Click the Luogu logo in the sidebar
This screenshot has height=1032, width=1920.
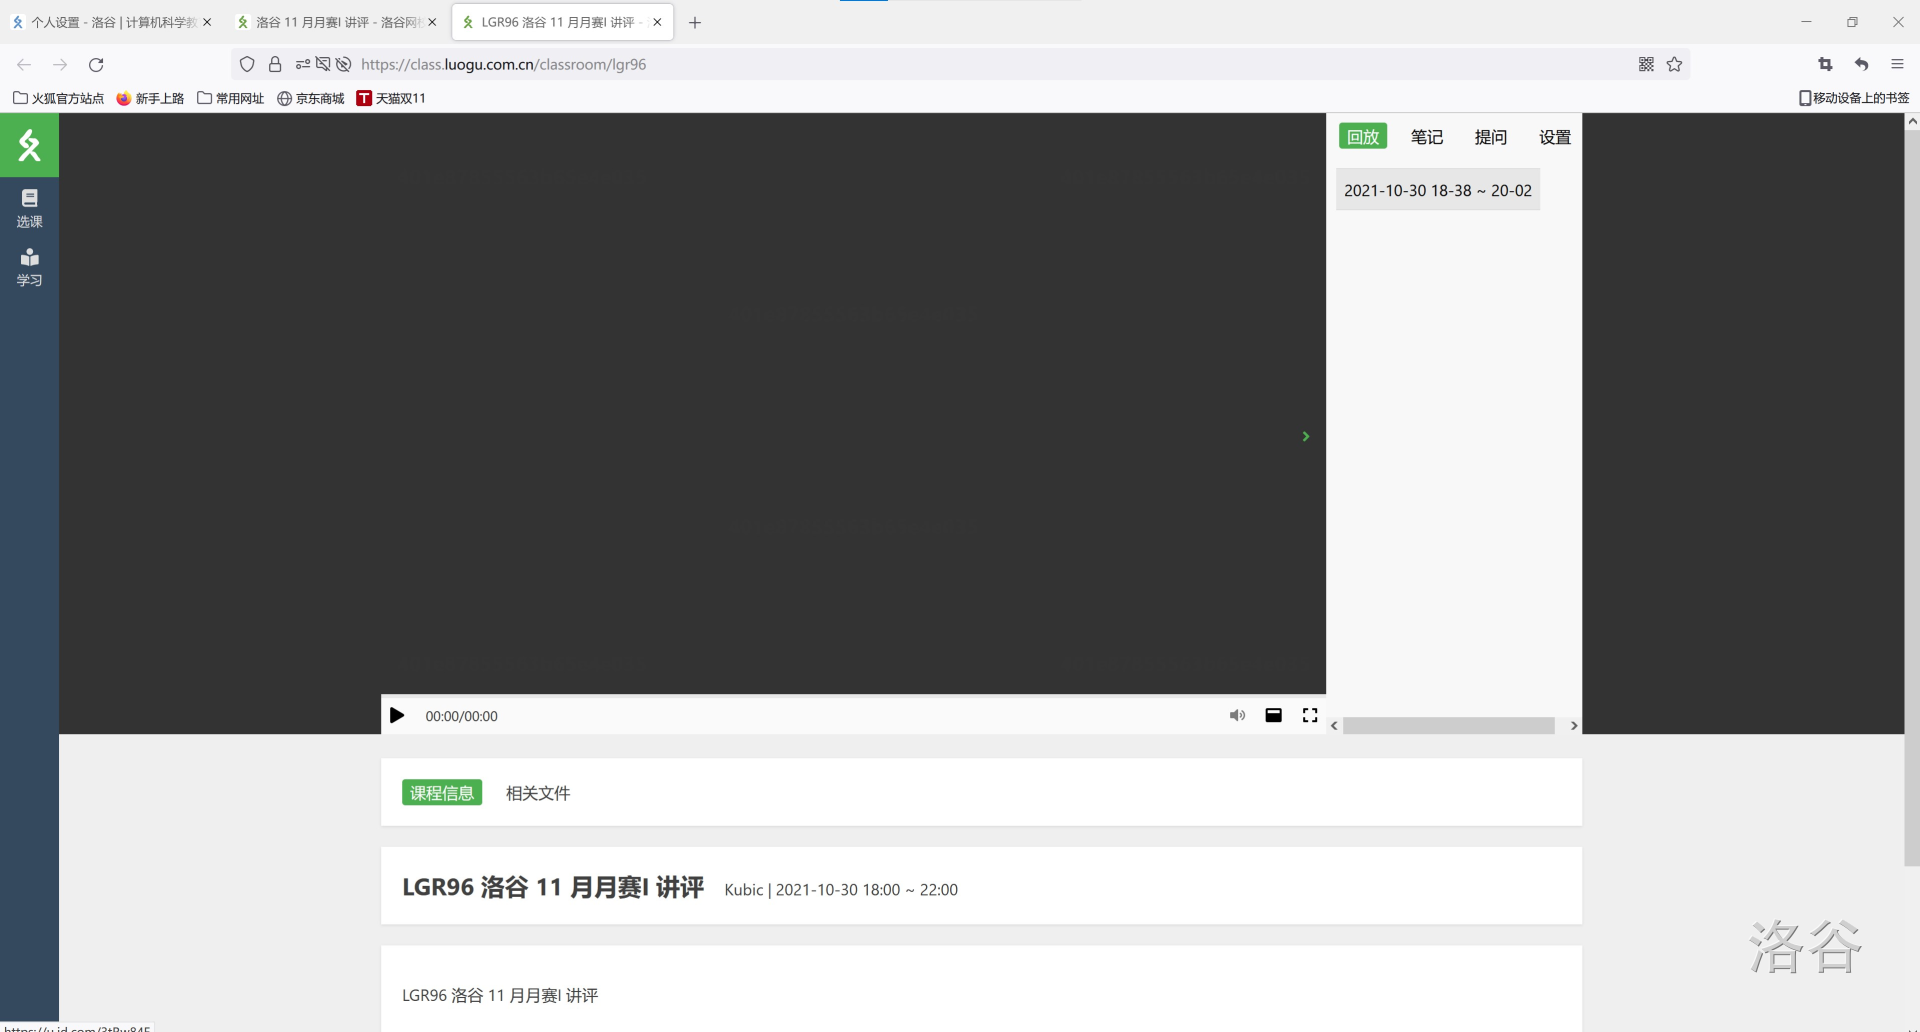[29, 145]
